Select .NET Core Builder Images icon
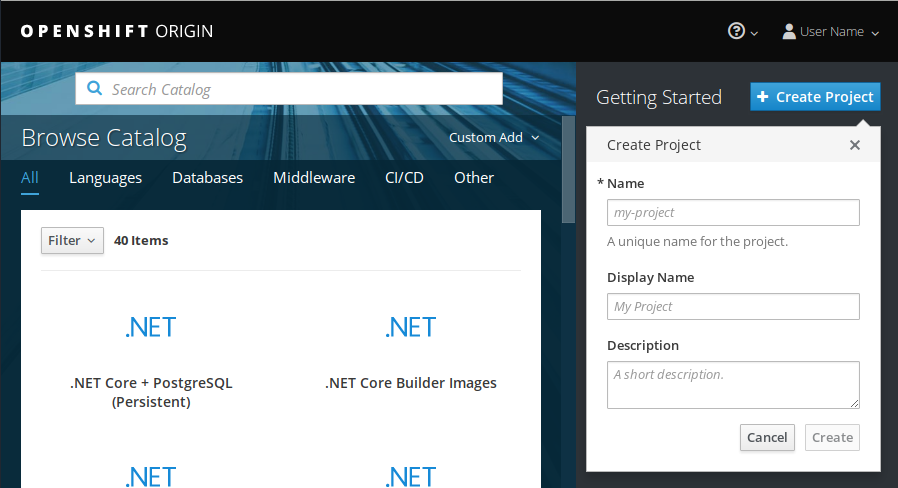The height and width of the screenshot is (488, 898). [x=411, y=328]
